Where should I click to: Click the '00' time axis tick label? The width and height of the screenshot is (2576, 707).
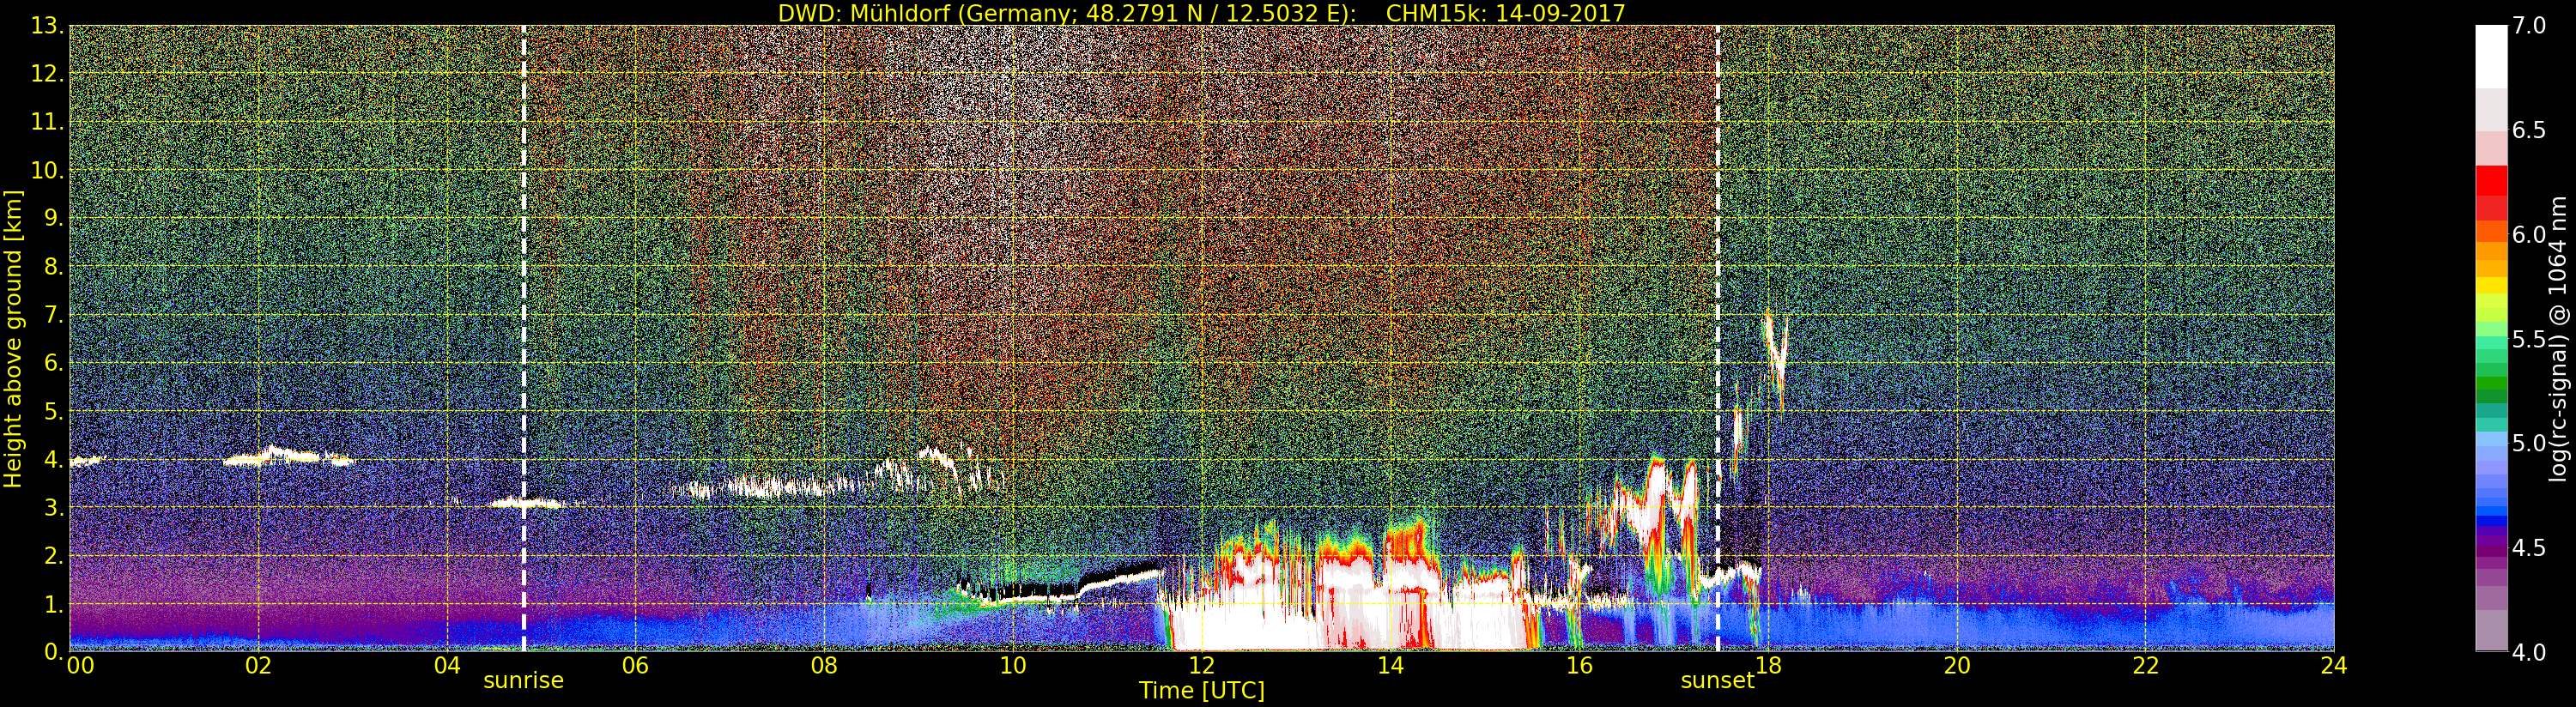pyautogui.click(x=80, y=666)
